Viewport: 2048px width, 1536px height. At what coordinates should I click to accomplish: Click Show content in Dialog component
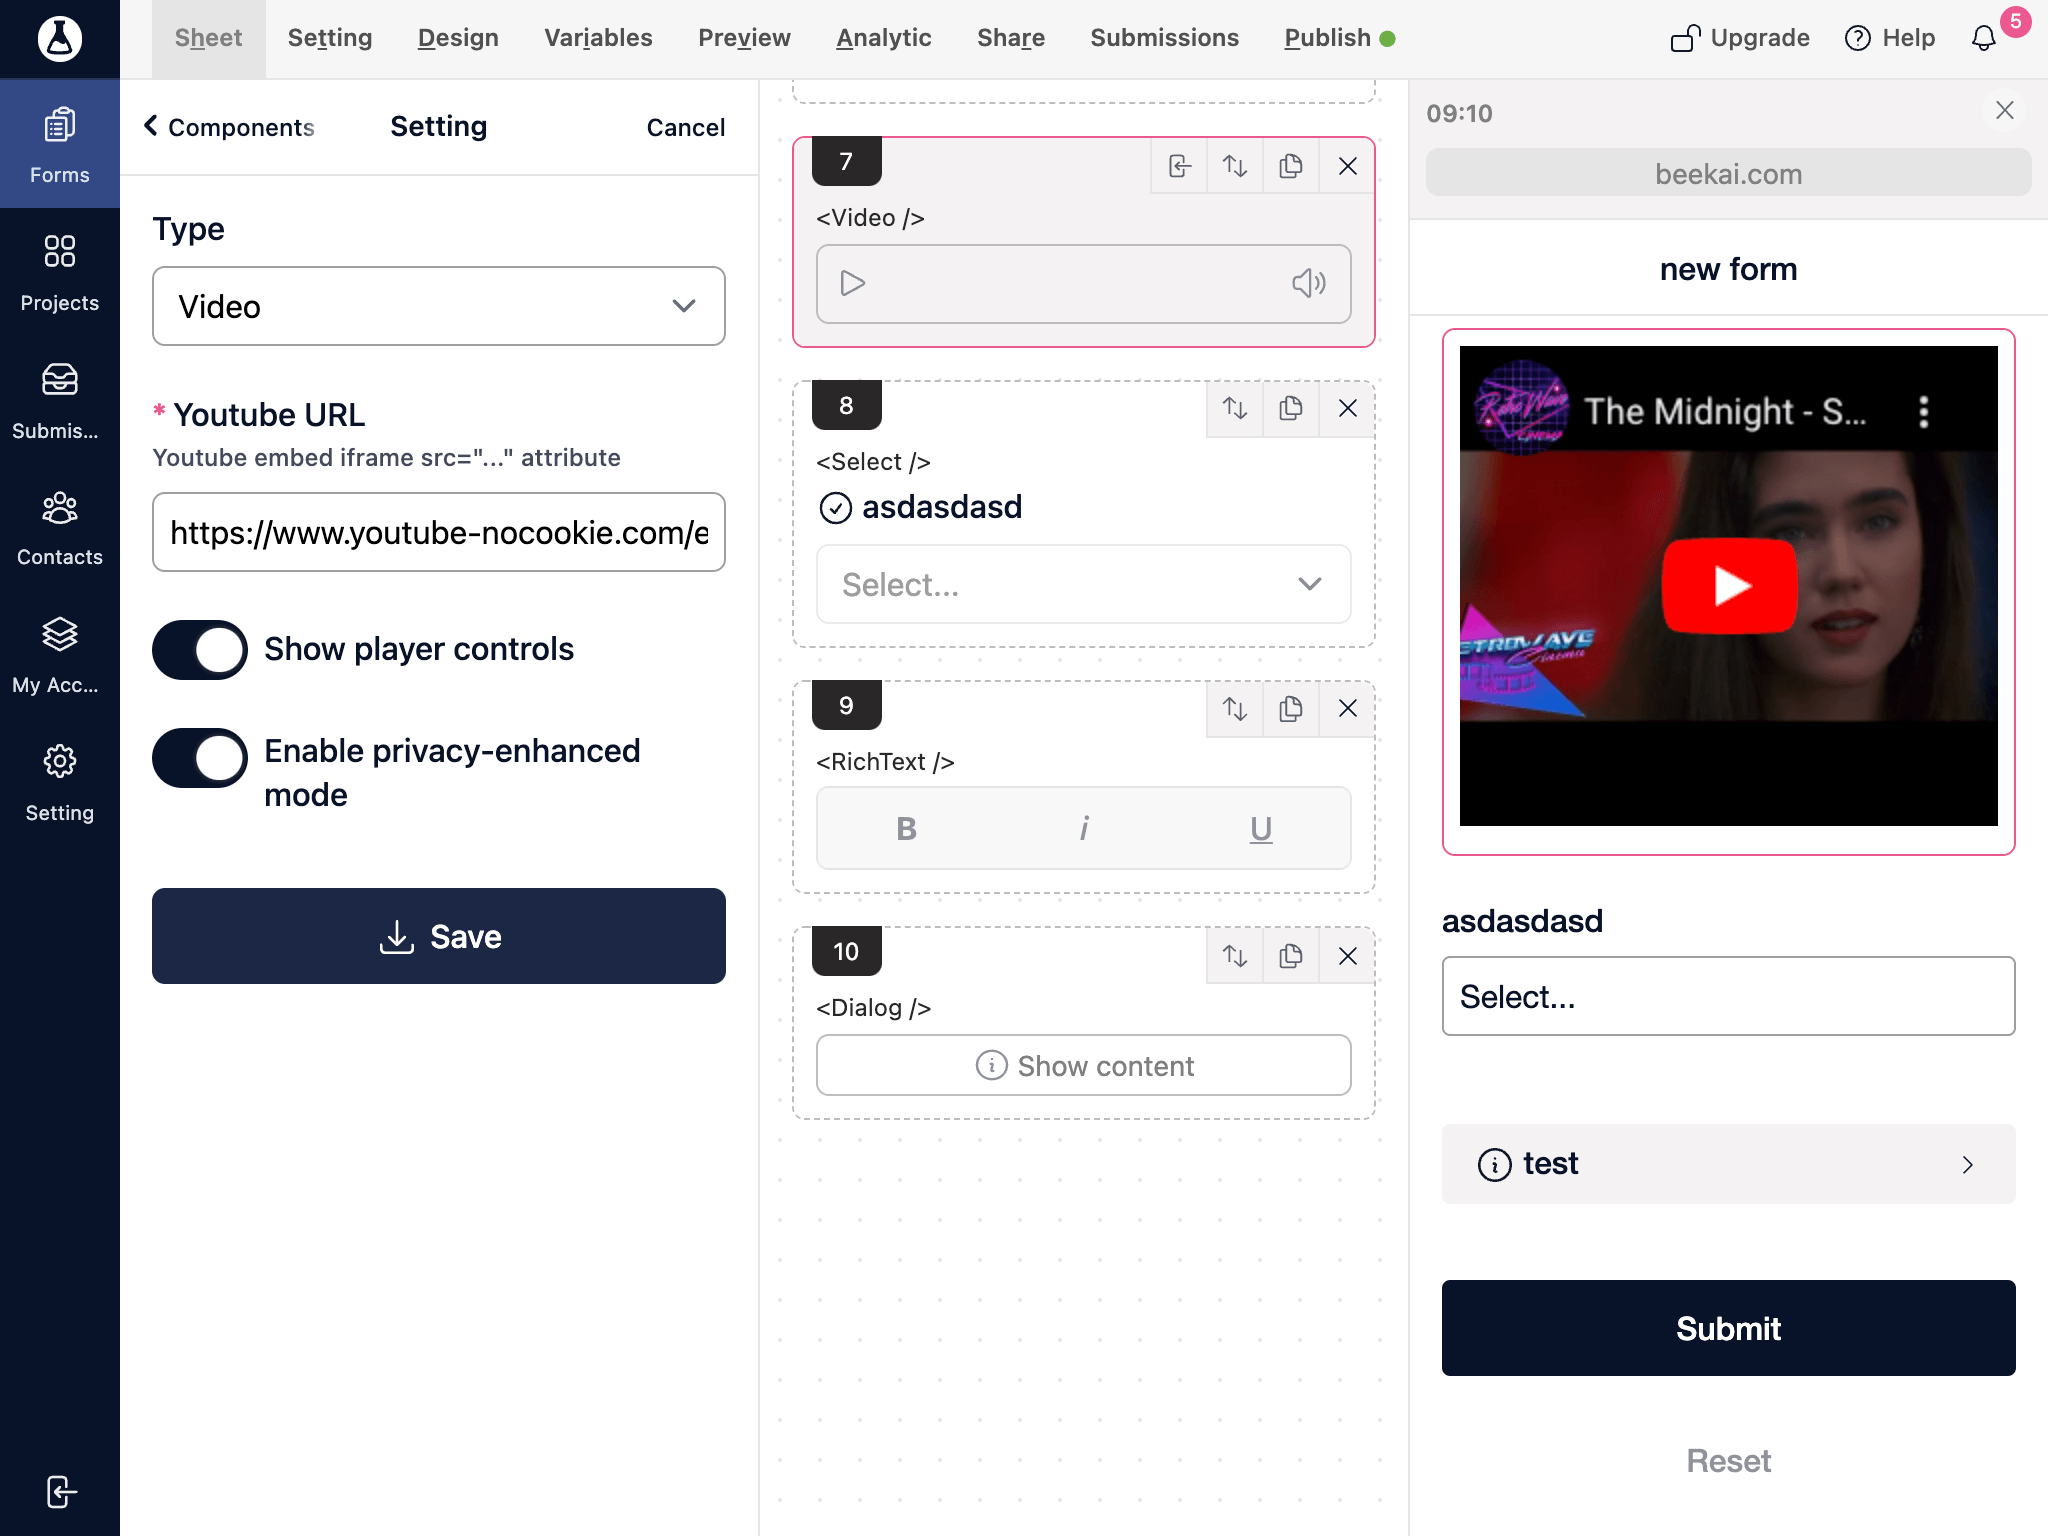pos(1084,1065)
